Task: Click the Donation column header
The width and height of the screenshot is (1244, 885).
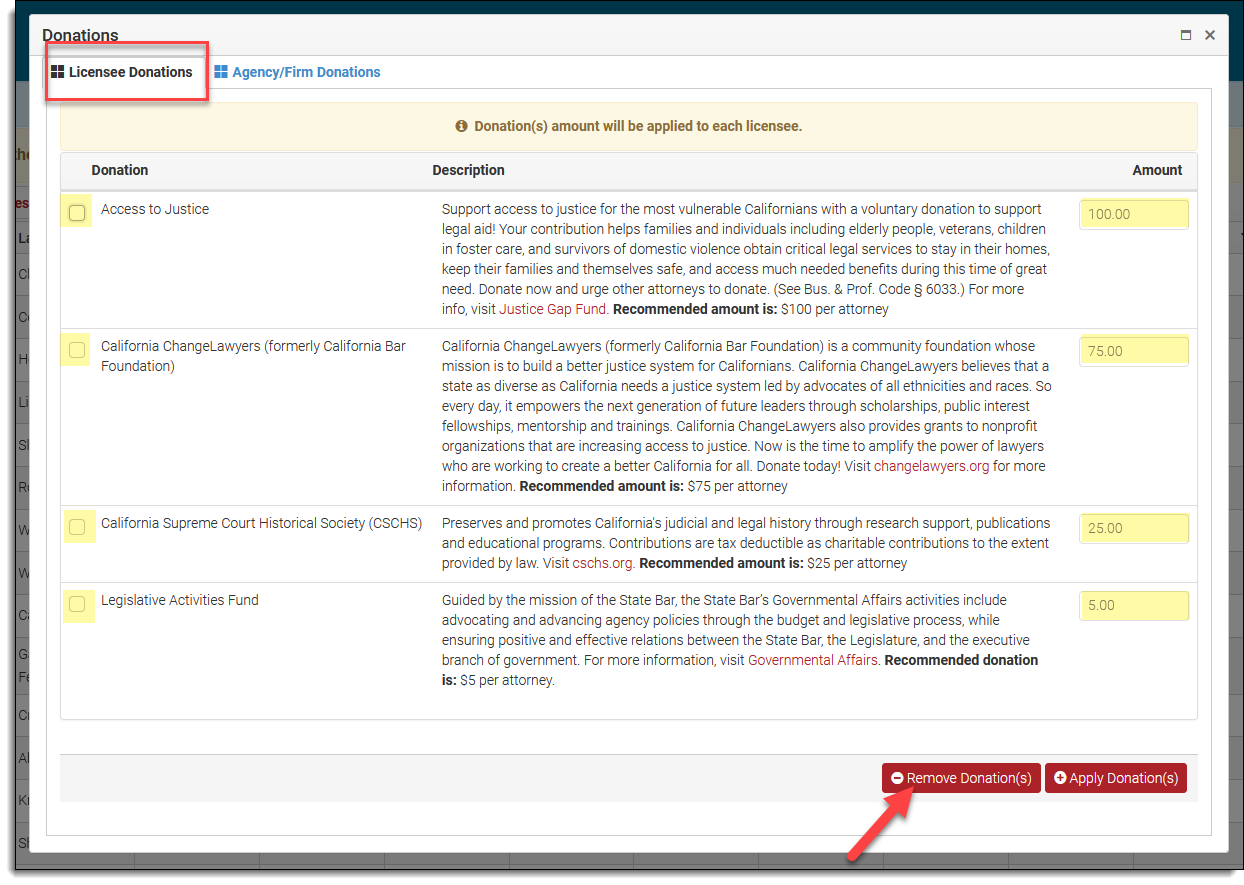Action: pos(120,170)
